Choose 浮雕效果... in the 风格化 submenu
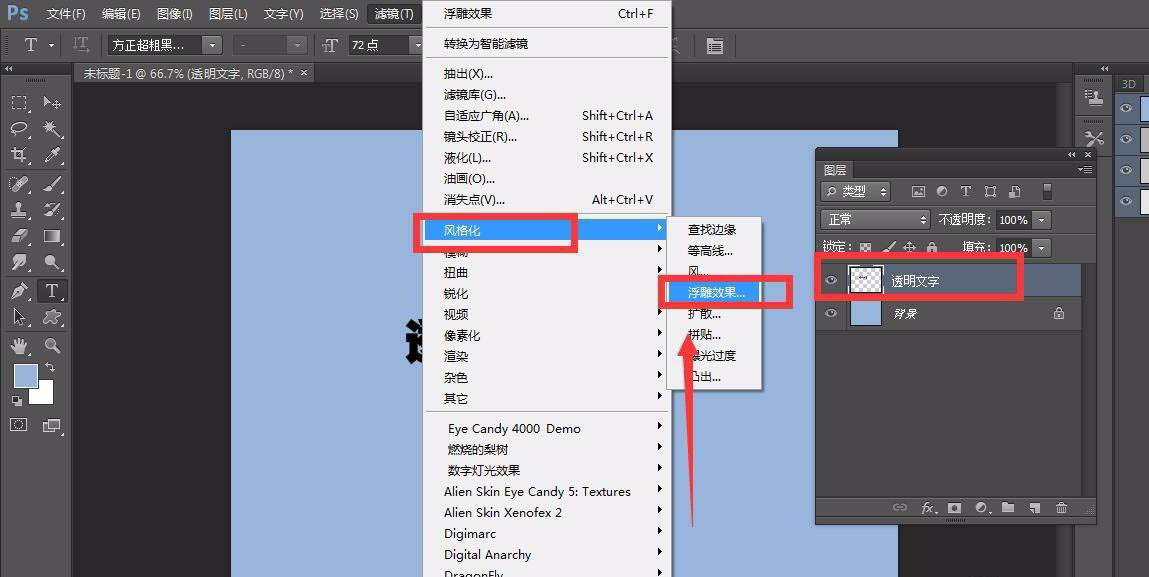This screenshot has width=1149, height=577. point(715,293)
